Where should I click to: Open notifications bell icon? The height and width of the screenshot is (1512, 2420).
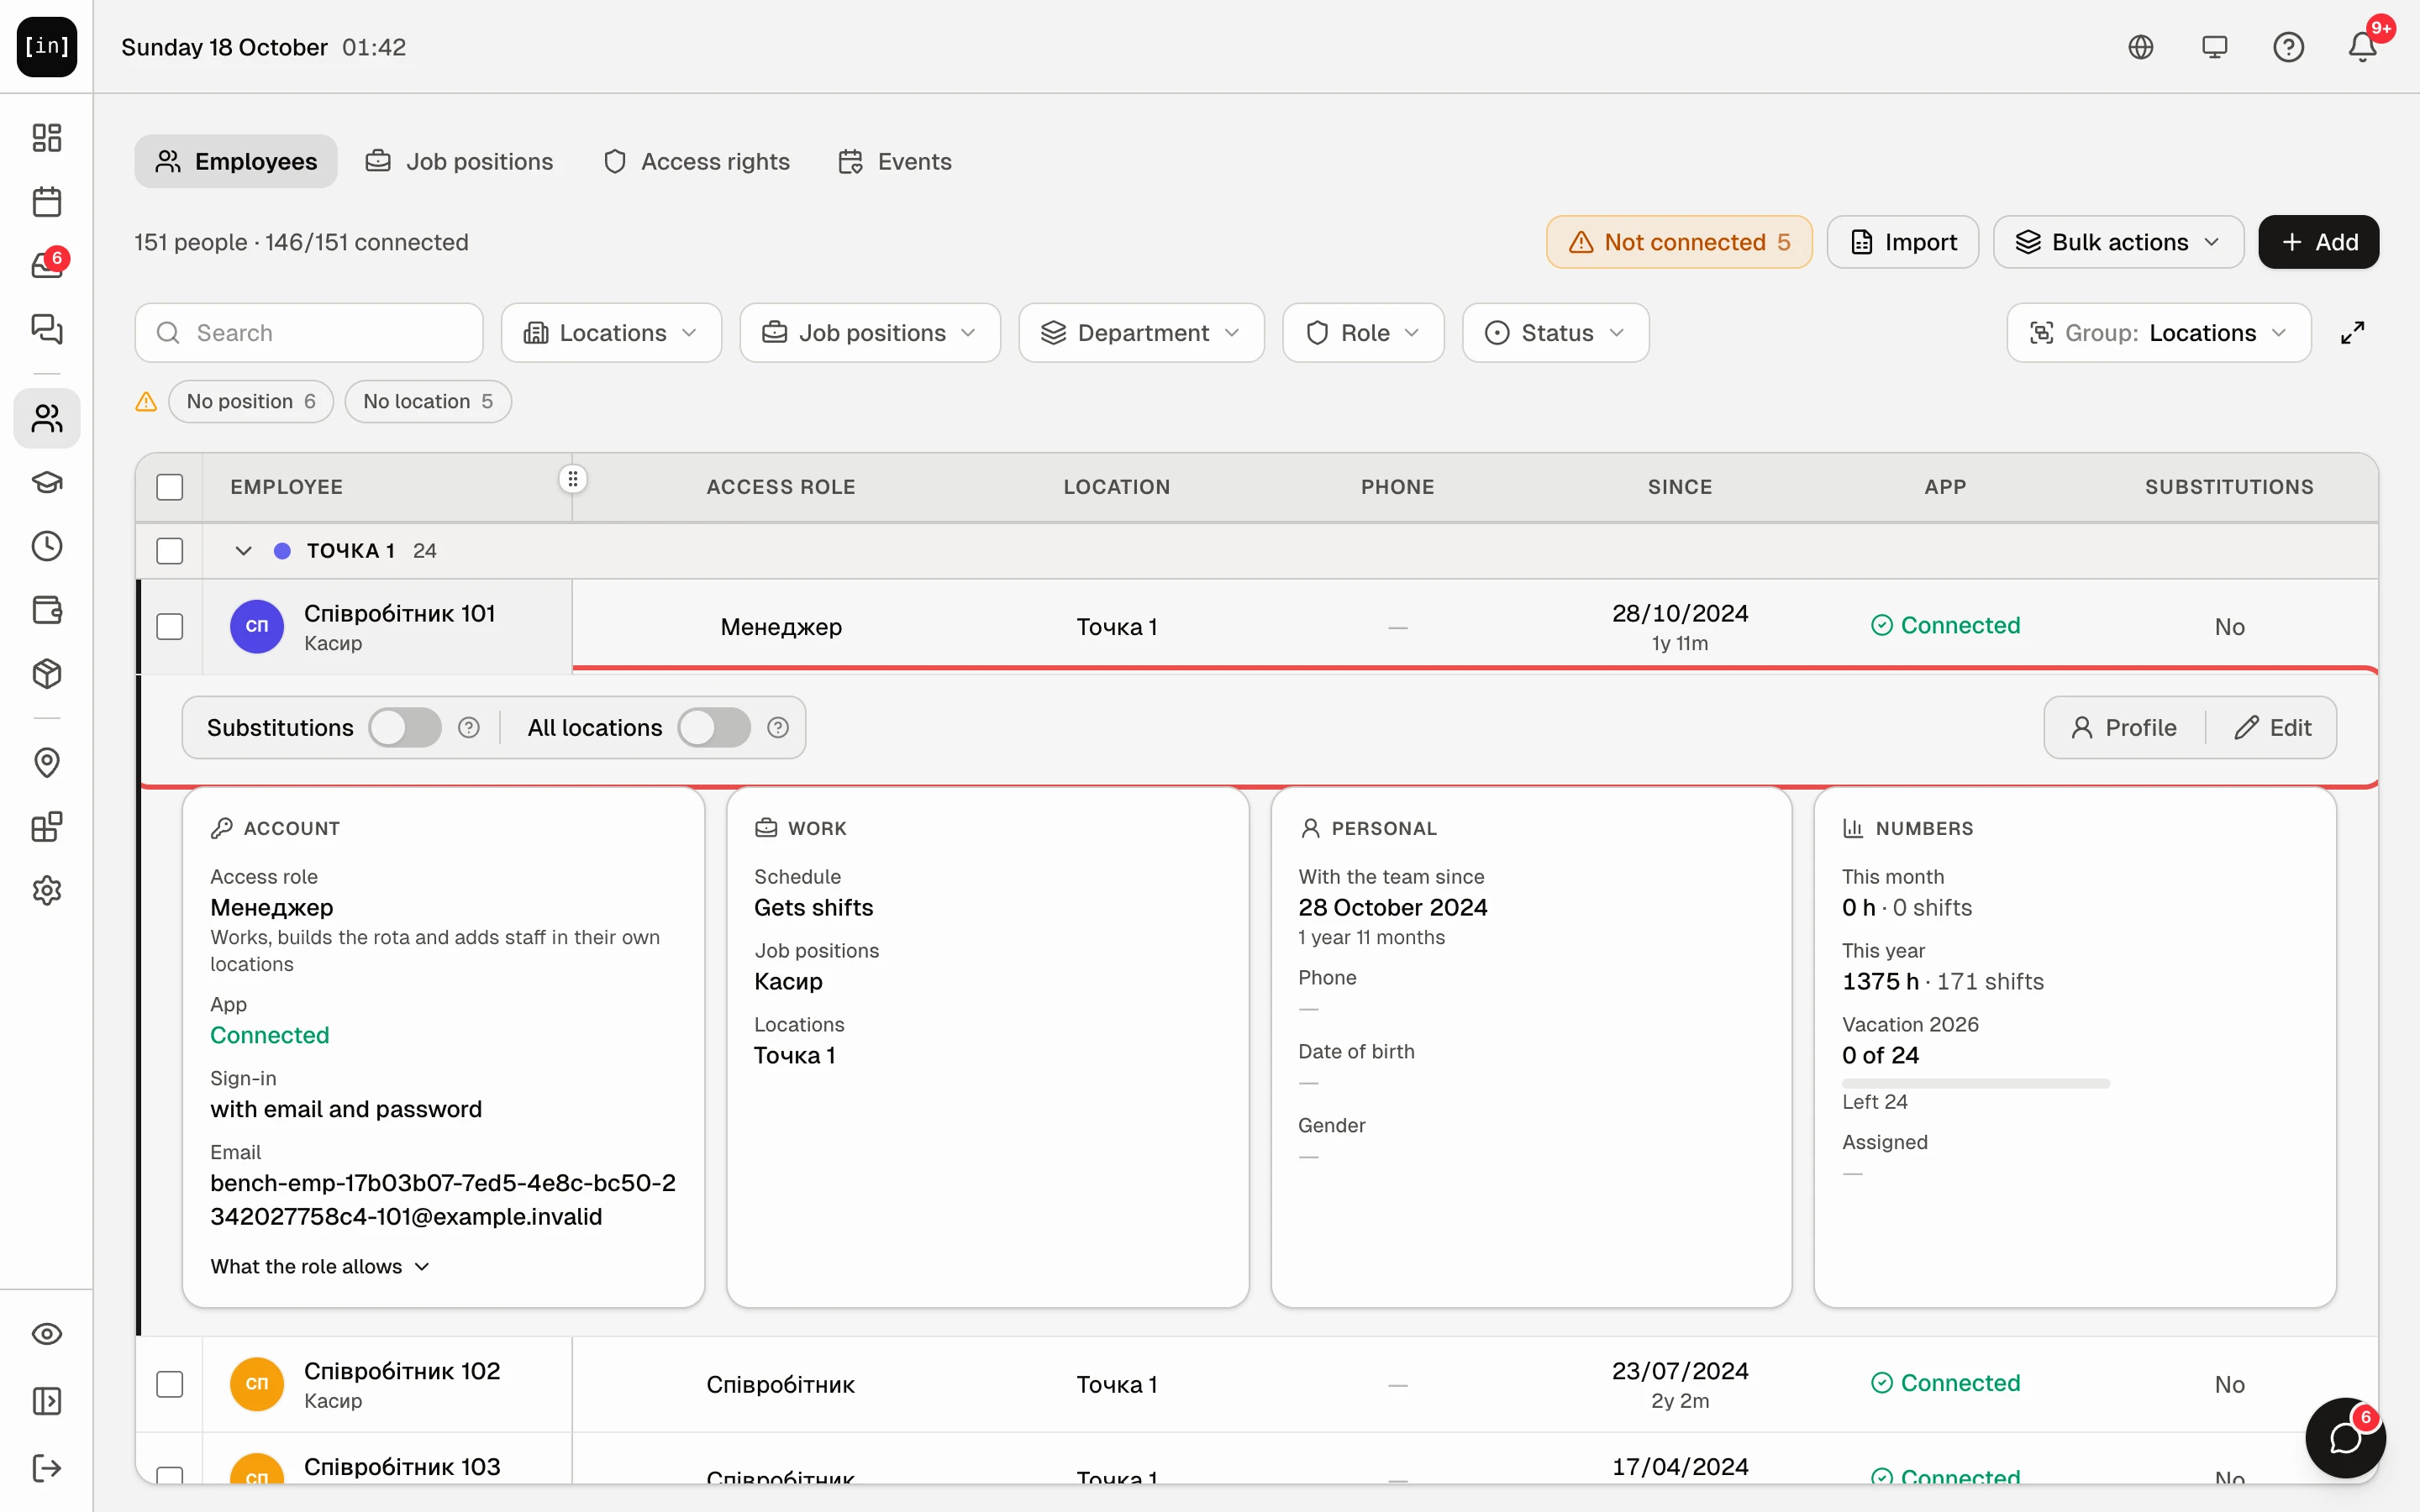2363,47
